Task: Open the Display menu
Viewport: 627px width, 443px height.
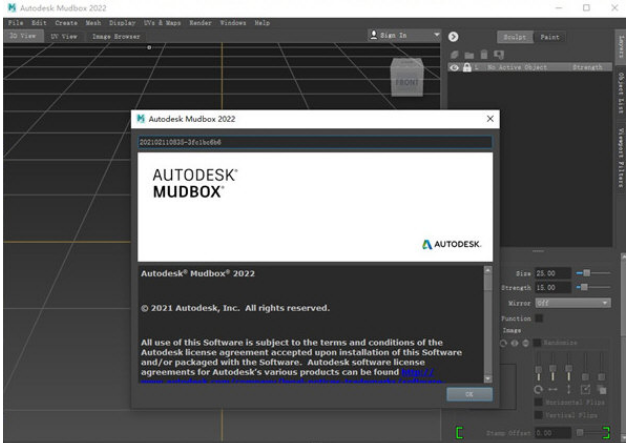Action: click(122, 23)
